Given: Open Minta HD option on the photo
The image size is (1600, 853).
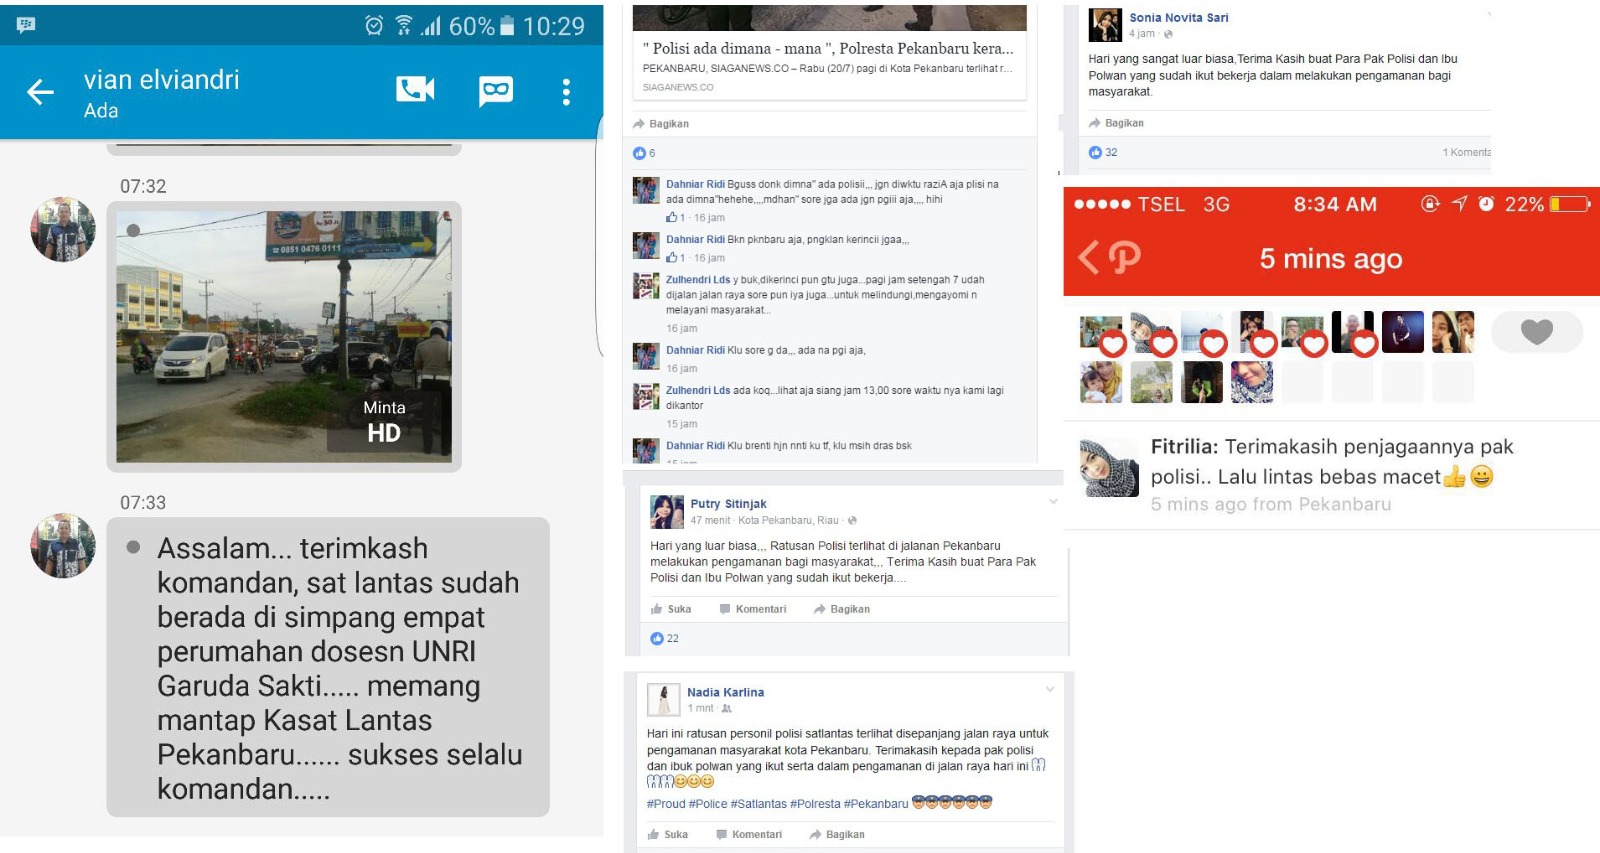Looking at the screenshot, I should 384,421.
